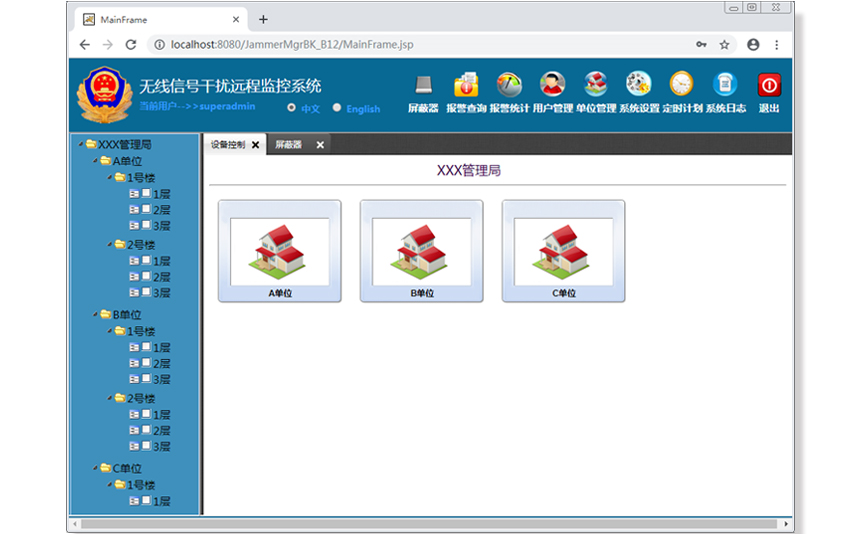Check 2层 under A单位 1号楼
This screenshot has width=865, height=534.
(x=146, y=209)
